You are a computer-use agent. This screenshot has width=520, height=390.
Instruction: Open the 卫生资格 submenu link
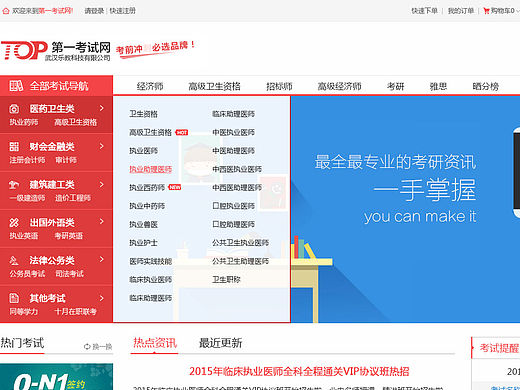click(x=143, y=114)
